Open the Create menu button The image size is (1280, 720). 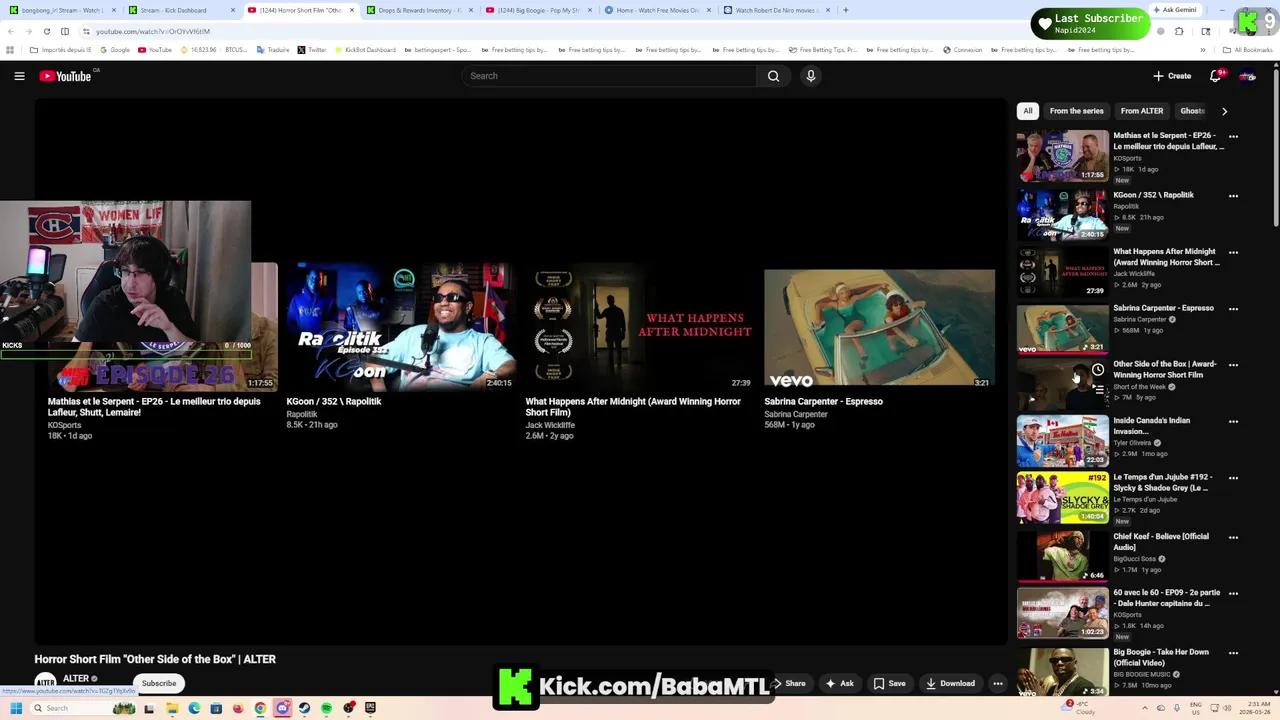click(x=1172, y=76)
